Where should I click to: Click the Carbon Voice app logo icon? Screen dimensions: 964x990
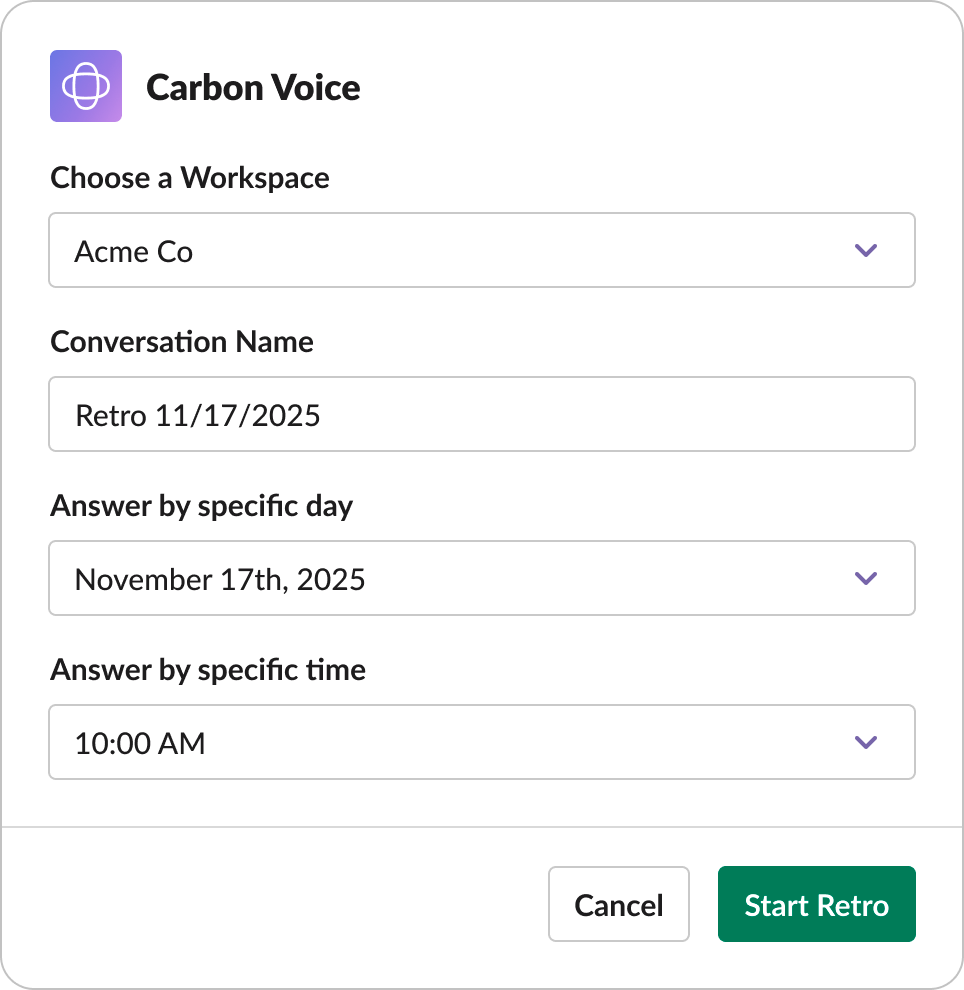tap(86, 86)
